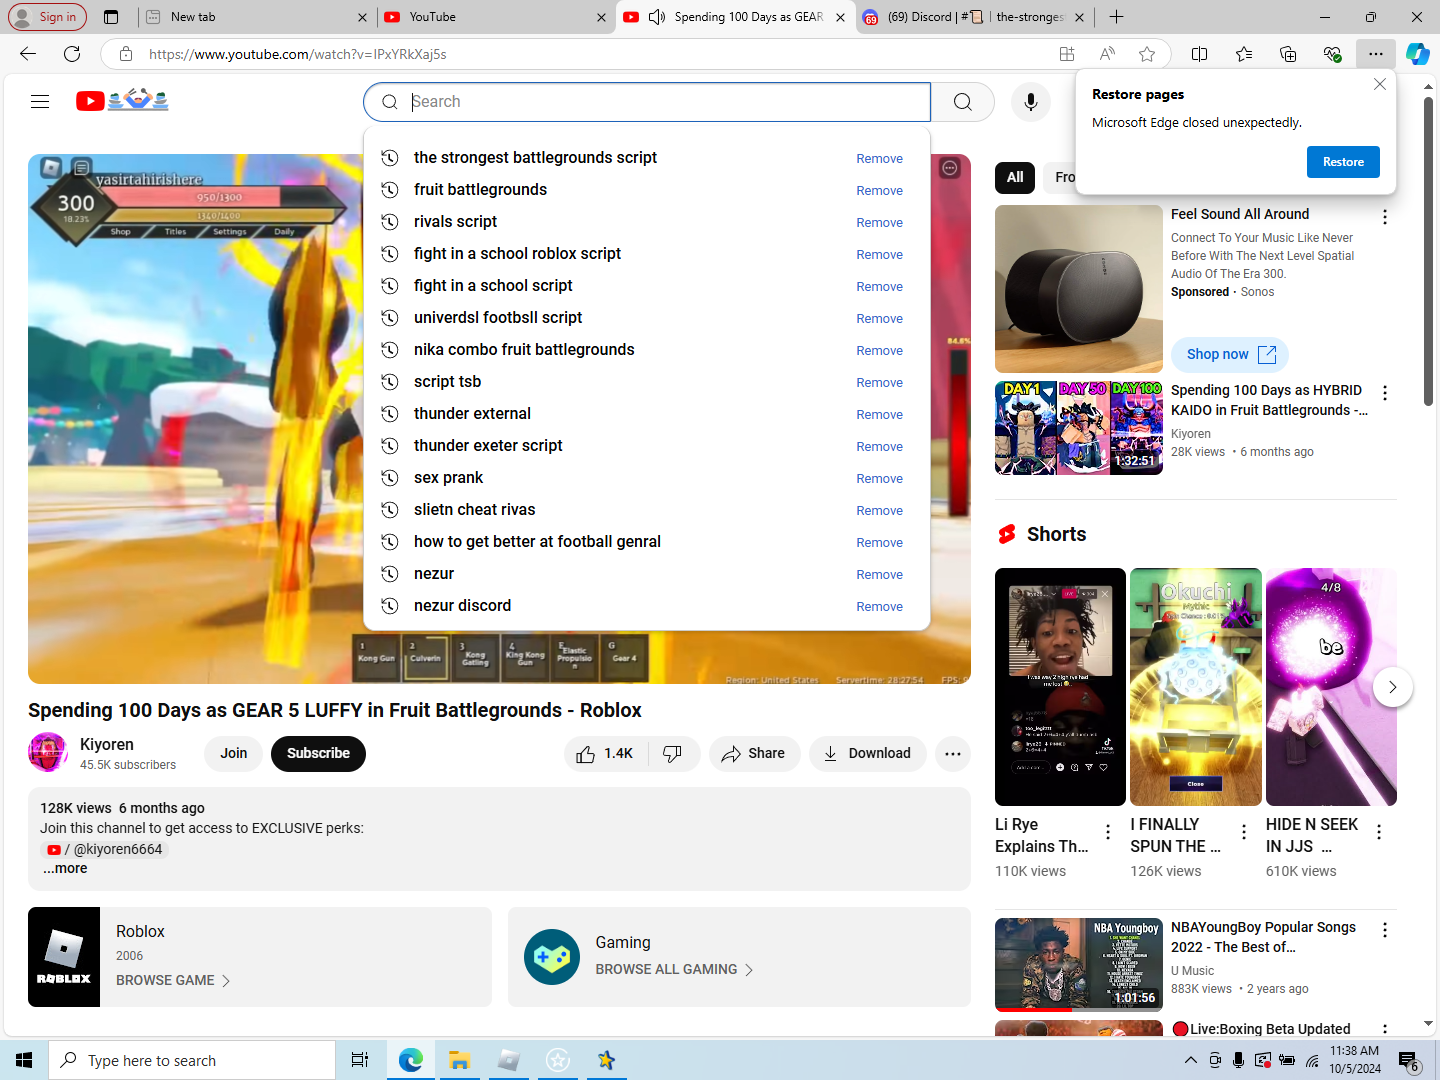
Task: Download the video
Action: tap(867, 754)
